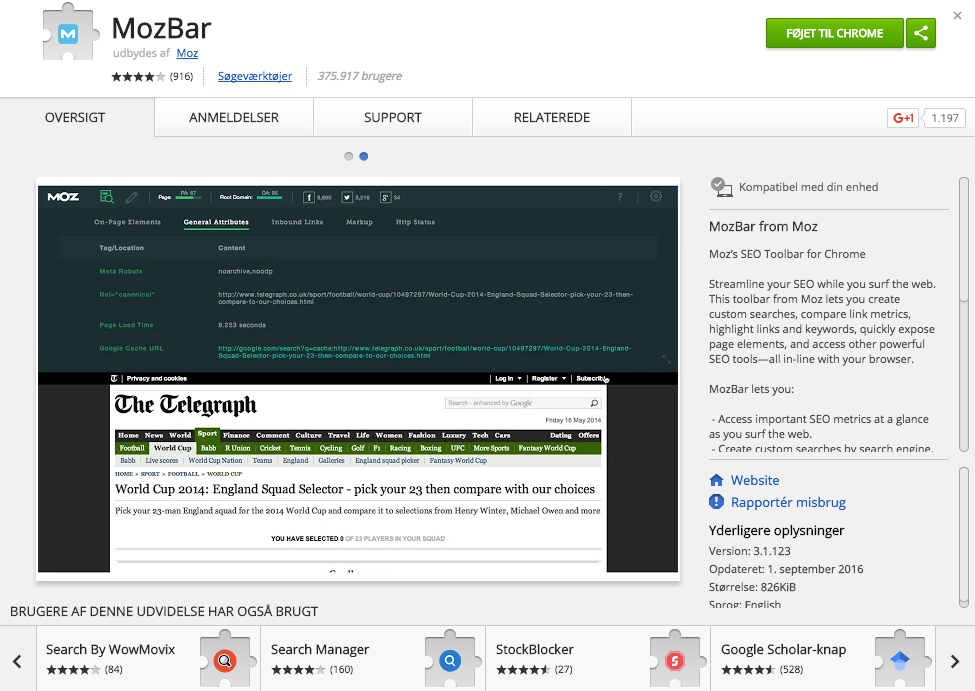975x691 pixels.
Task: Click the Opdateret: 1. september 2016 text
Action: click(786, 569)
